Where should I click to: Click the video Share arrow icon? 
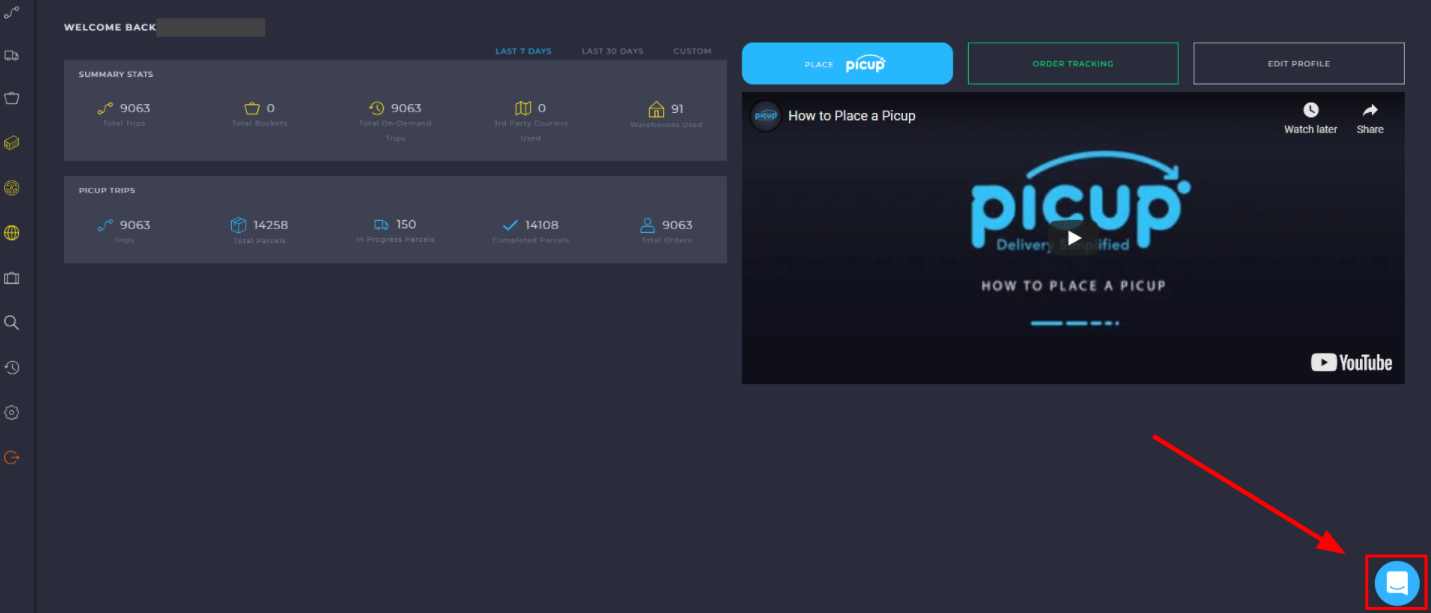1370,110
